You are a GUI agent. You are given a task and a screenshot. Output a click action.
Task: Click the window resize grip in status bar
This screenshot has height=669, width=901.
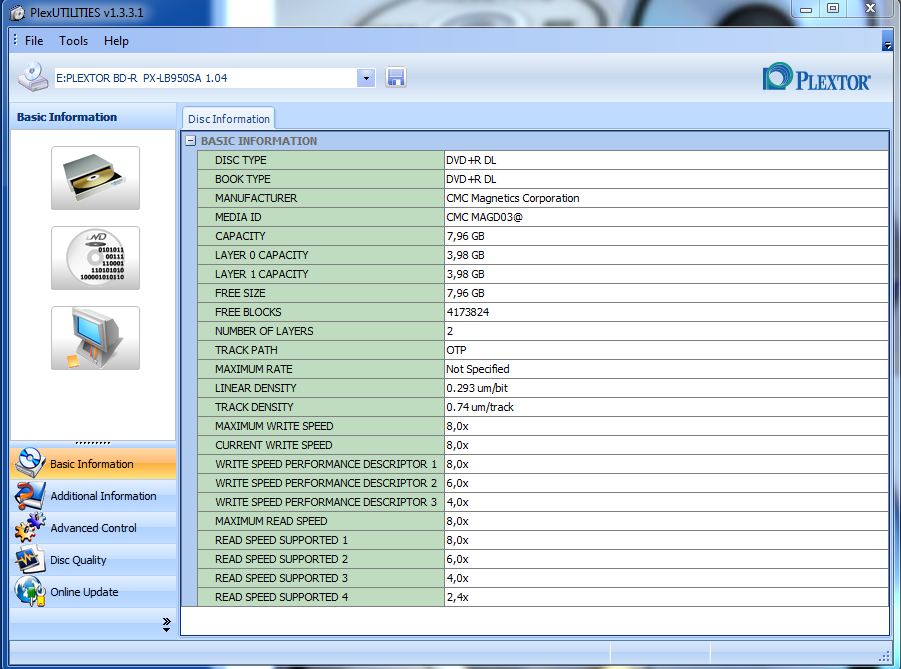coord(885,656)
